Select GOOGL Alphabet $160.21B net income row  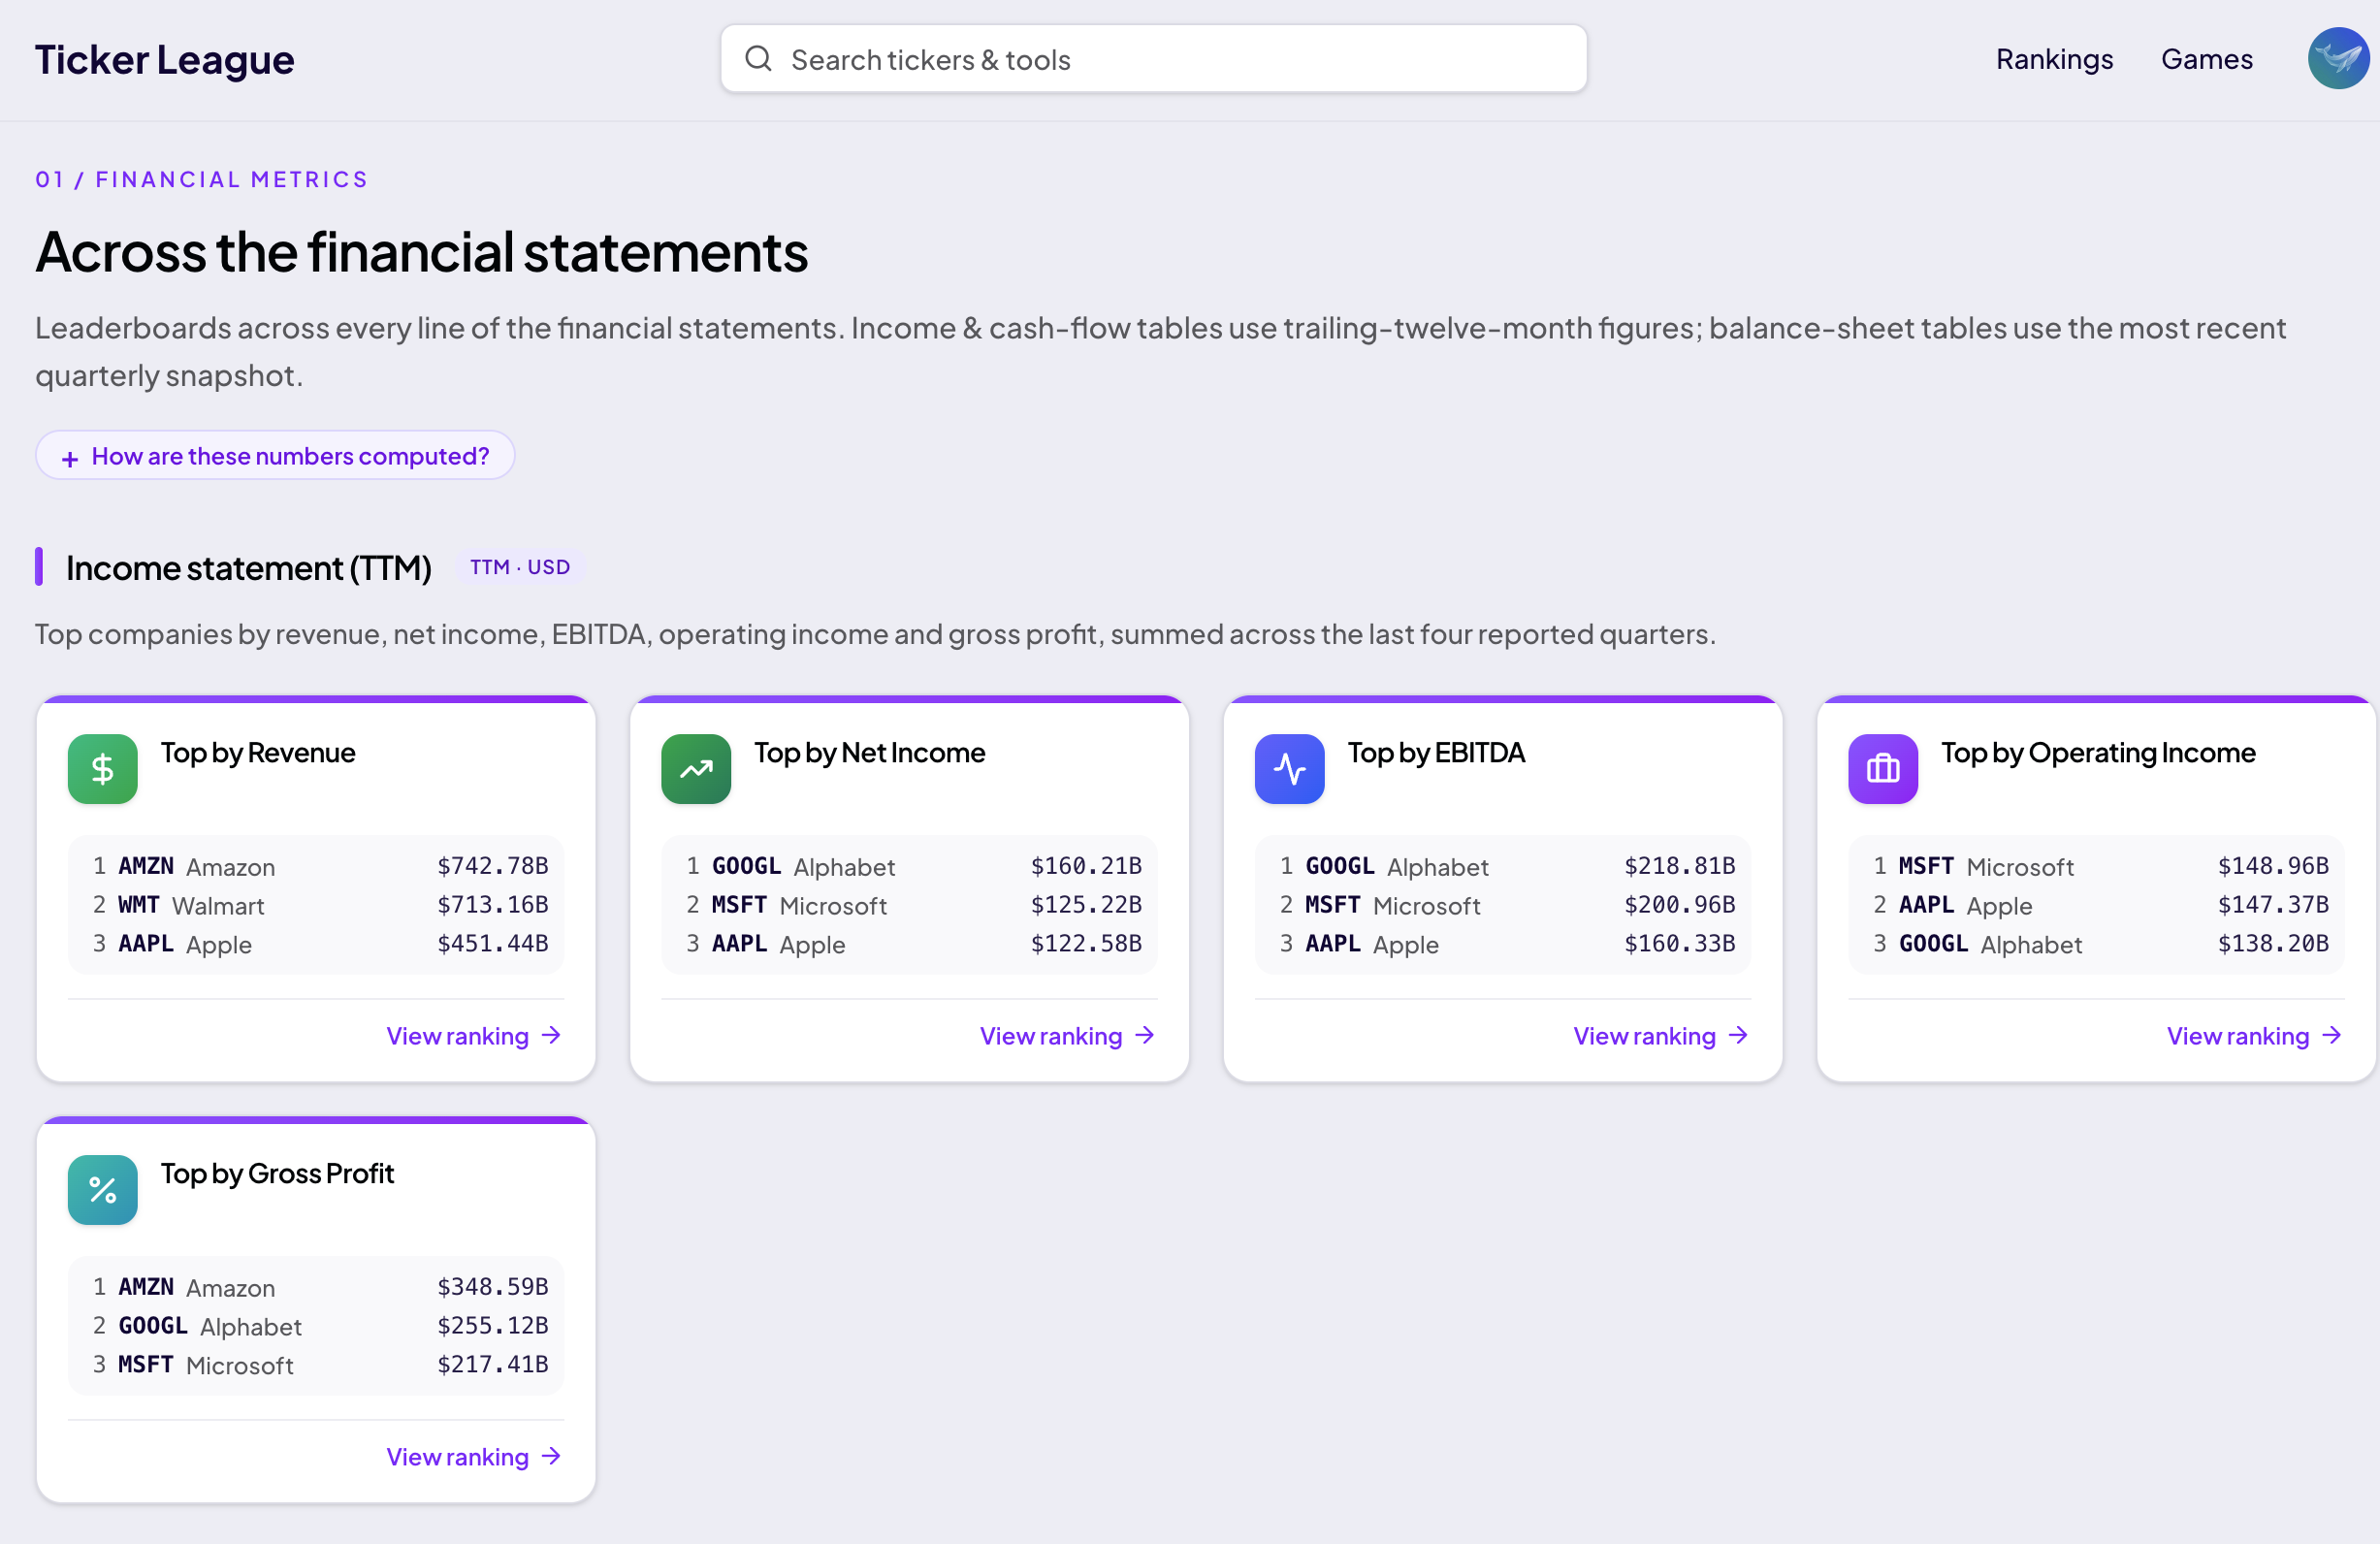click(x=910, y=866)
